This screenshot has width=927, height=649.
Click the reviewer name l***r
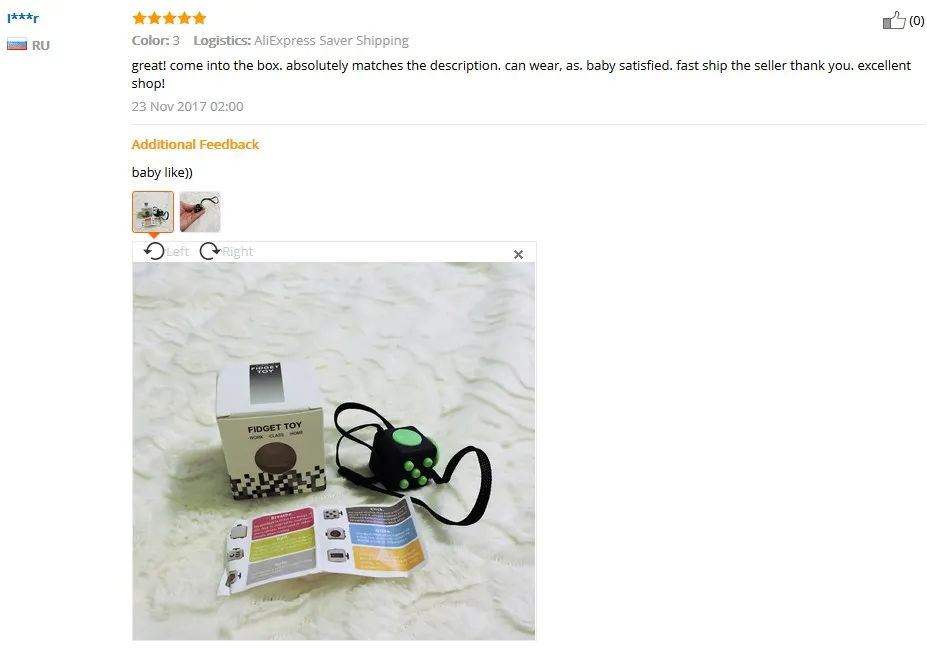point(23,18)
